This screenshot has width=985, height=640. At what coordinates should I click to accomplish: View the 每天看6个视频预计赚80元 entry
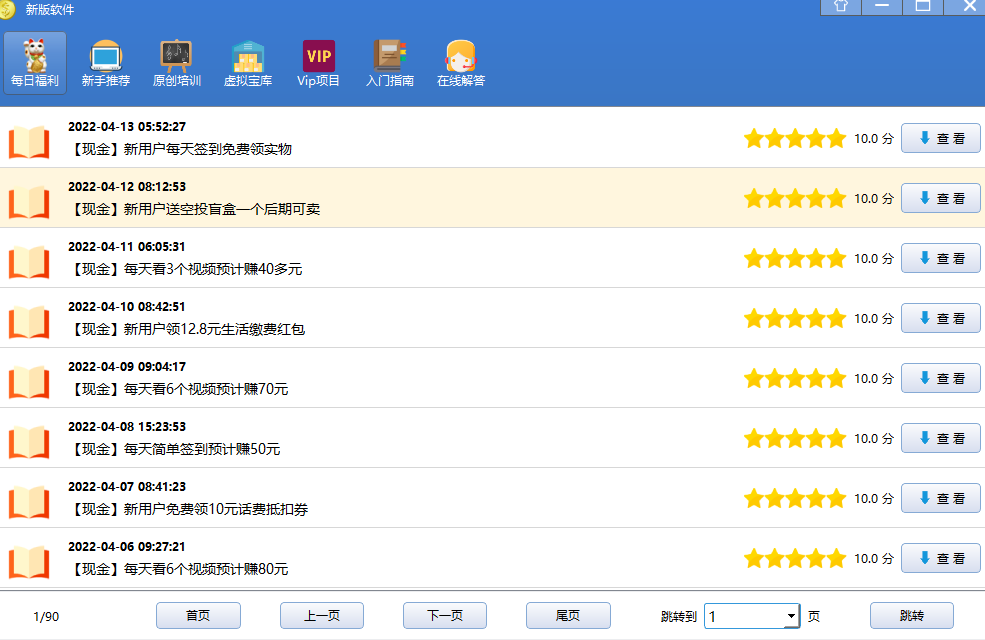click(x=940, y=558)
